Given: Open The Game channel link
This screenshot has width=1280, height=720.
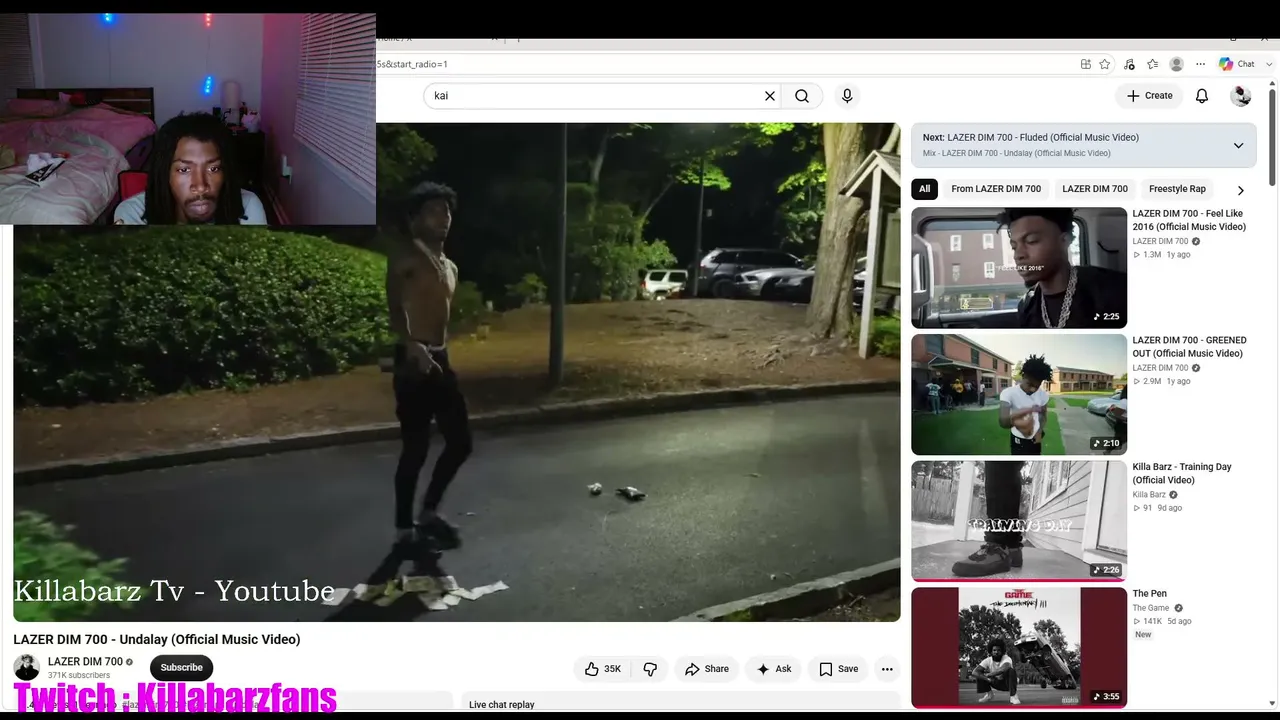Looking at the screenshot, I should click(x=1150, y=608).
